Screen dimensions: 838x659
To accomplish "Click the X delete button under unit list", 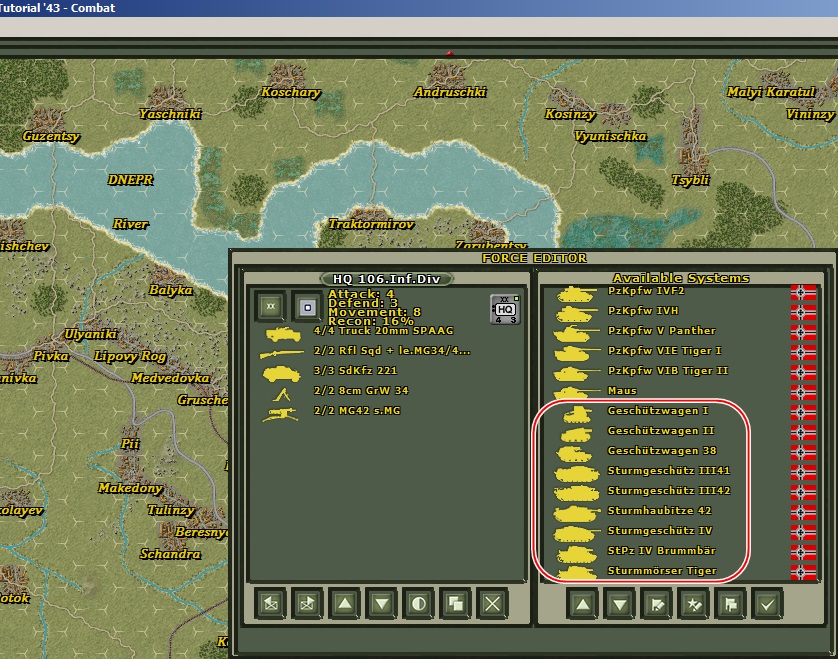I will 492,604.
